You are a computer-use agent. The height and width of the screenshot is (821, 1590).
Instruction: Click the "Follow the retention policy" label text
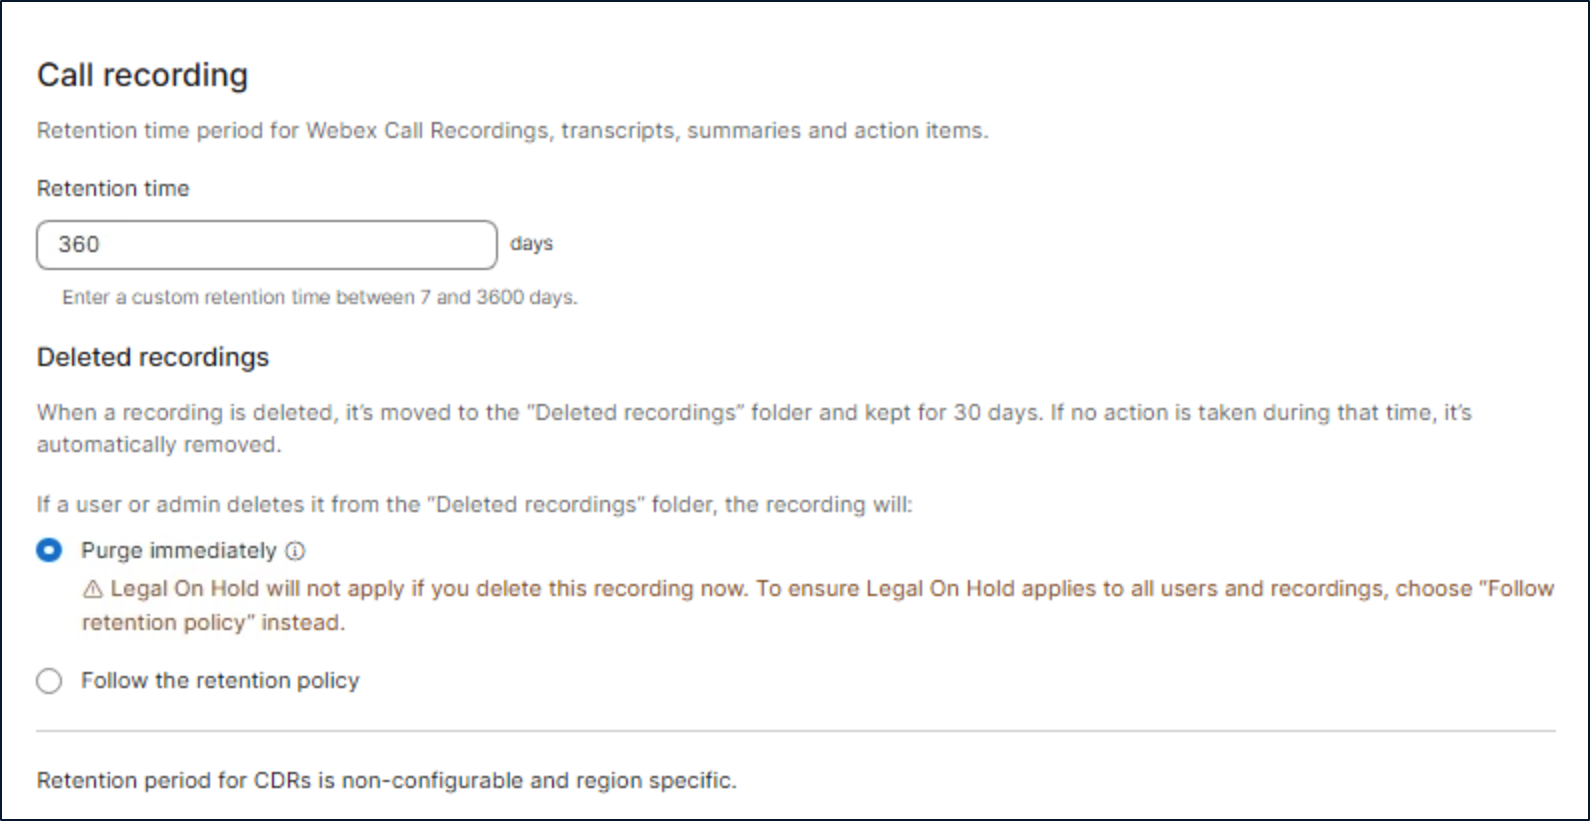(x=220, y=681)
